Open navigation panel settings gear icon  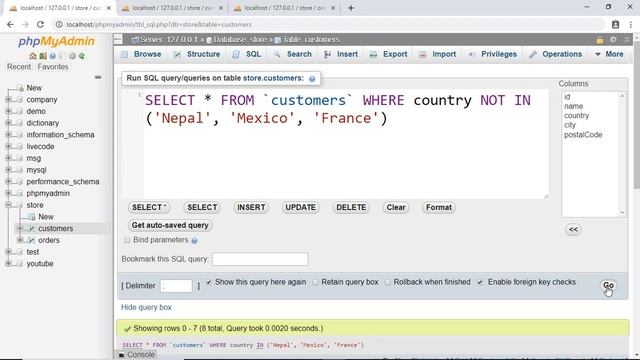coord(72,56)
